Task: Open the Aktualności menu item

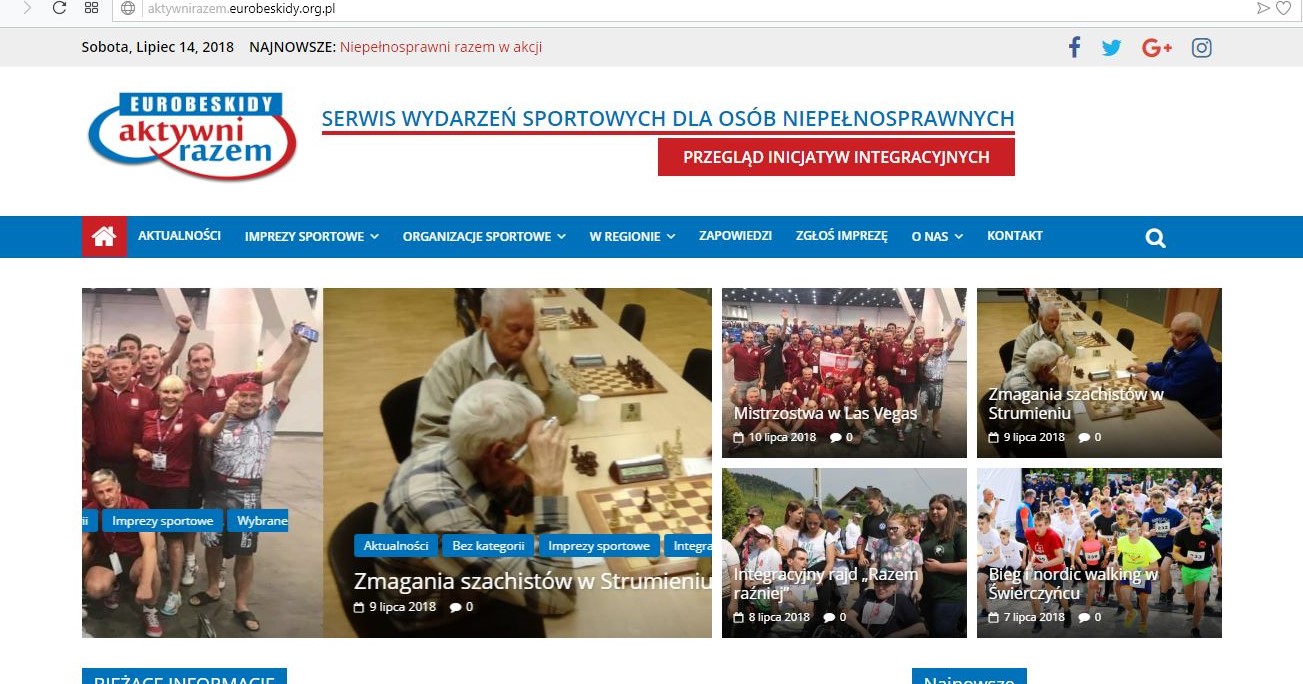Action: (x=179, y=236)
